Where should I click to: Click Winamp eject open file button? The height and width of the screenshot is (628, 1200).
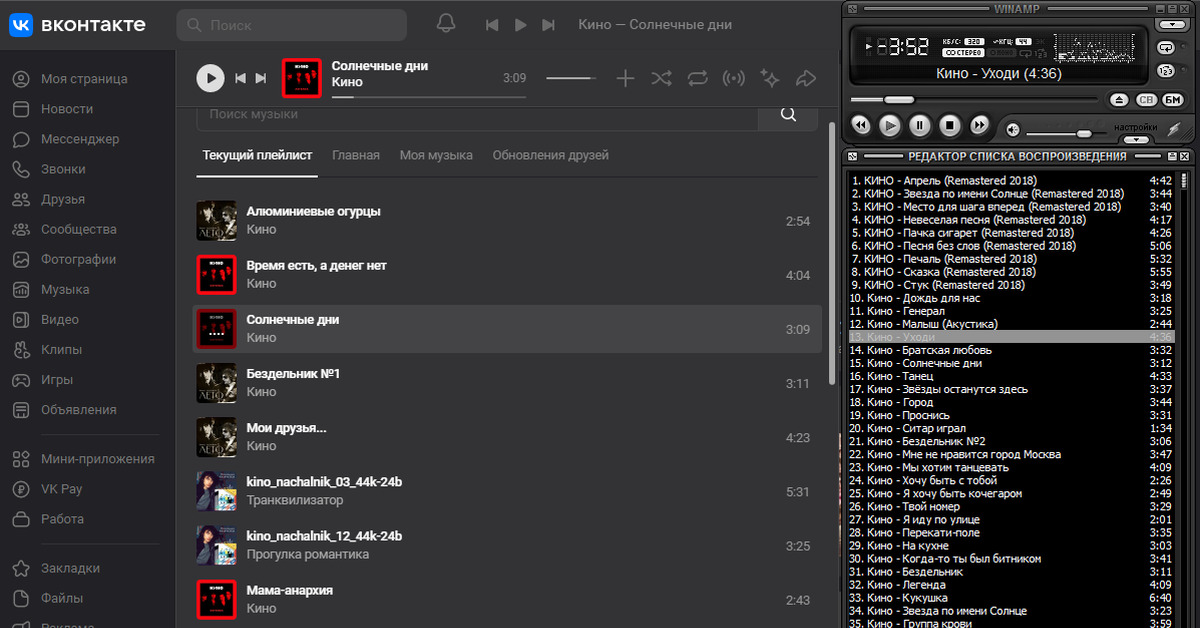click(1120, 100)
